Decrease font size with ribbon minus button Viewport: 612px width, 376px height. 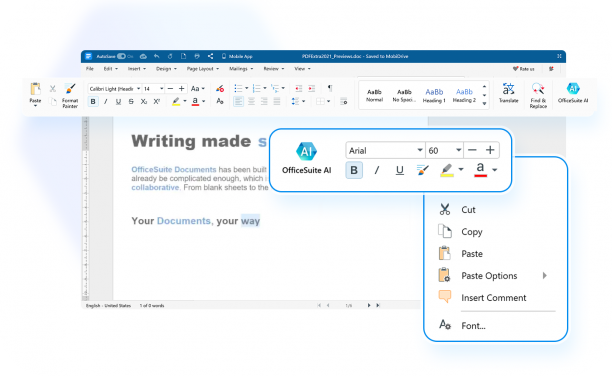click(x=170, y=89)
